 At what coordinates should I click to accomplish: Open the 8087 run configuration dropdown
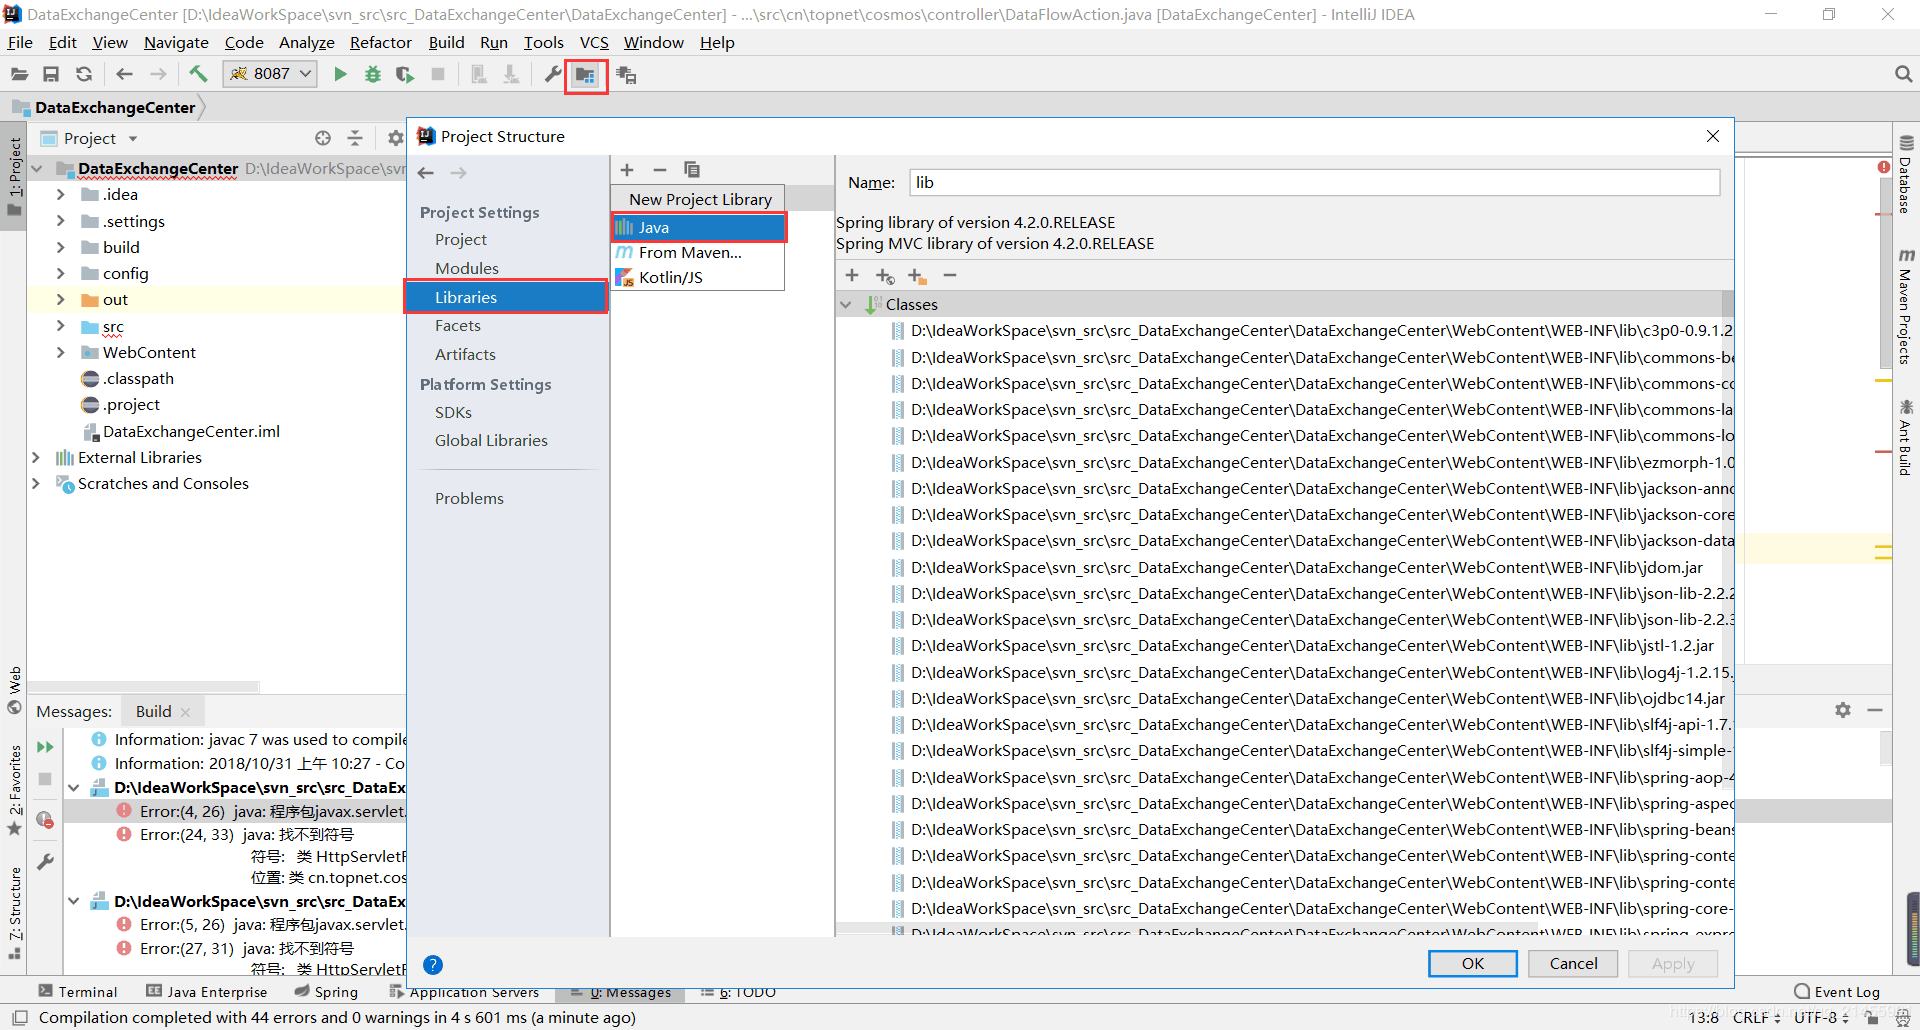pyautogui.click(x=268, y=73)
